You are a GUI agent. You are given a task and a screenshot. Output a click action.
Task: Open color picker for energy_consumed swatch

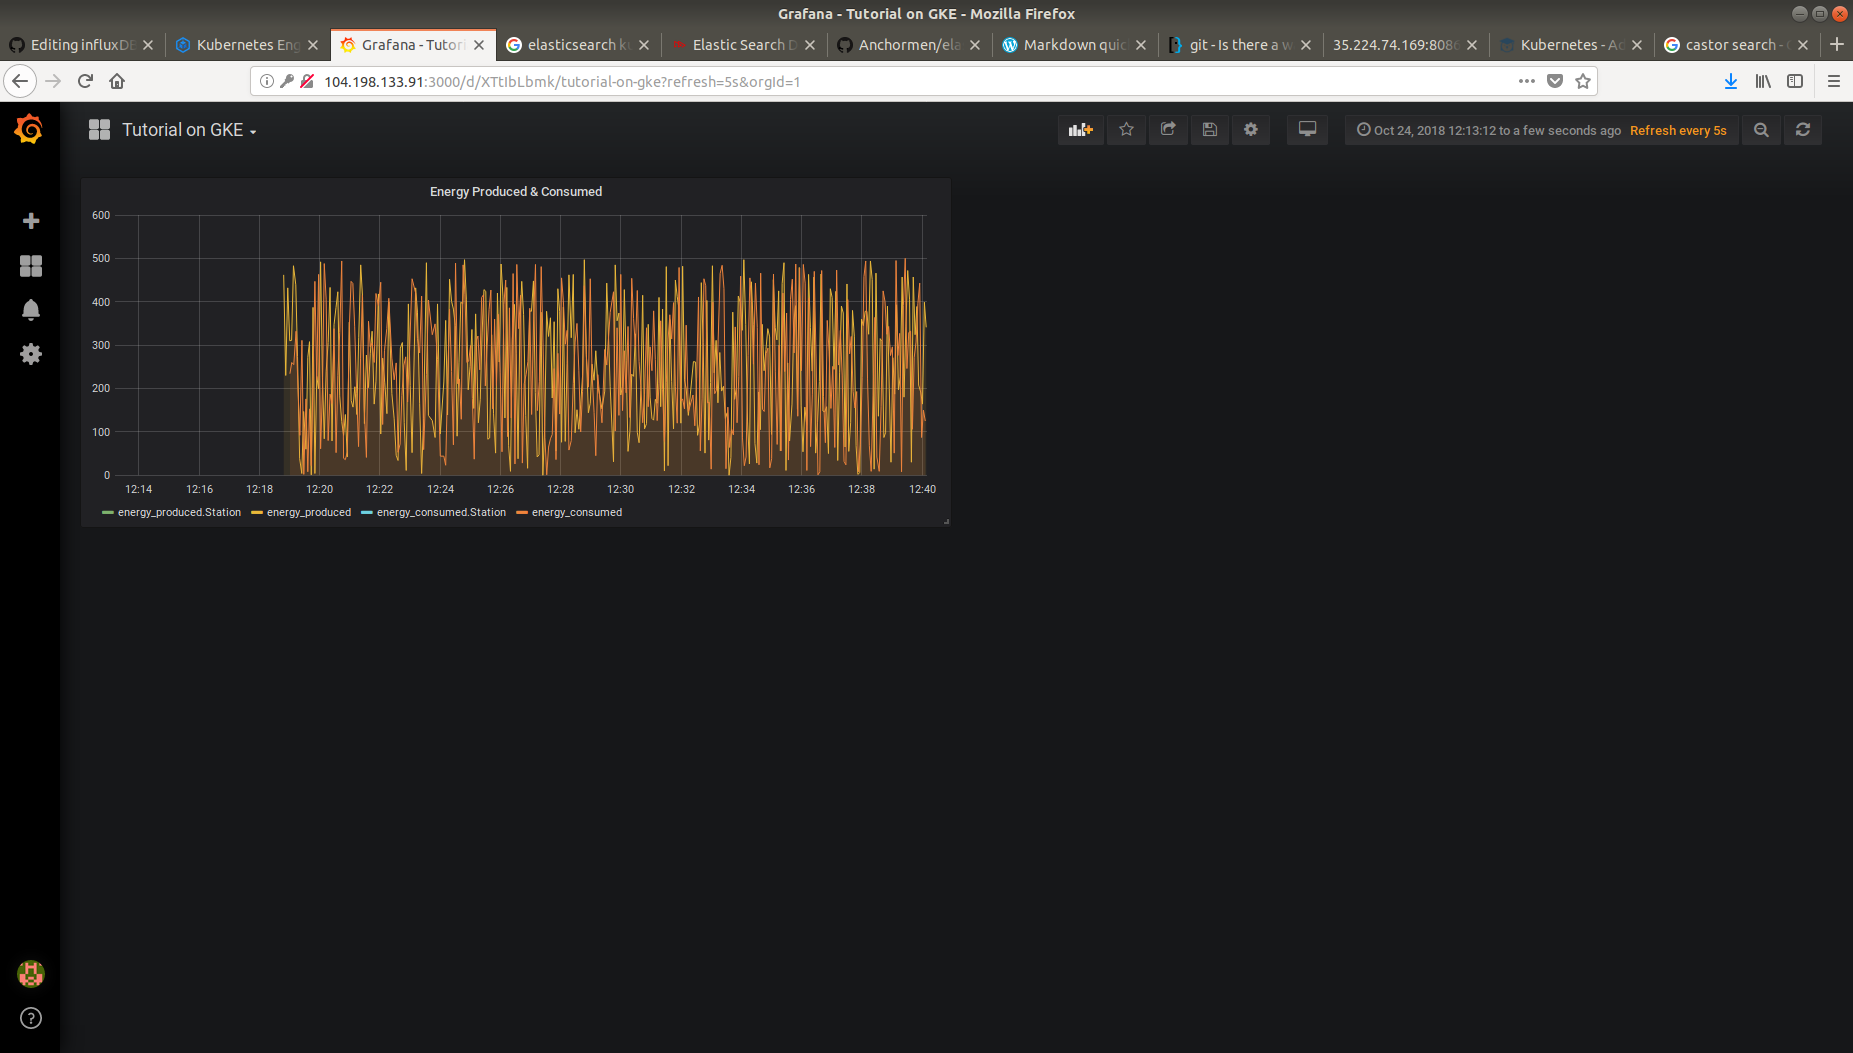click(x=522, y=512)
